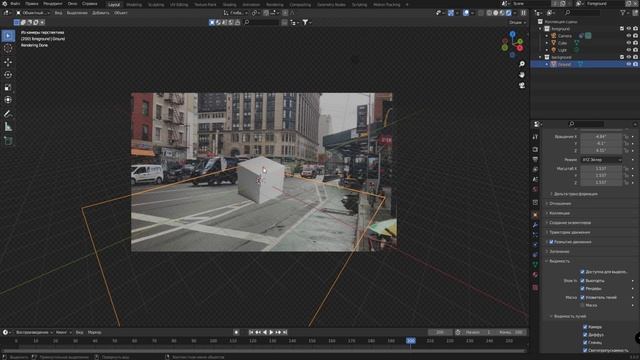Open the World properties tab icon
The height and width of the screenshot is (360, 640).
coord(535,189)
